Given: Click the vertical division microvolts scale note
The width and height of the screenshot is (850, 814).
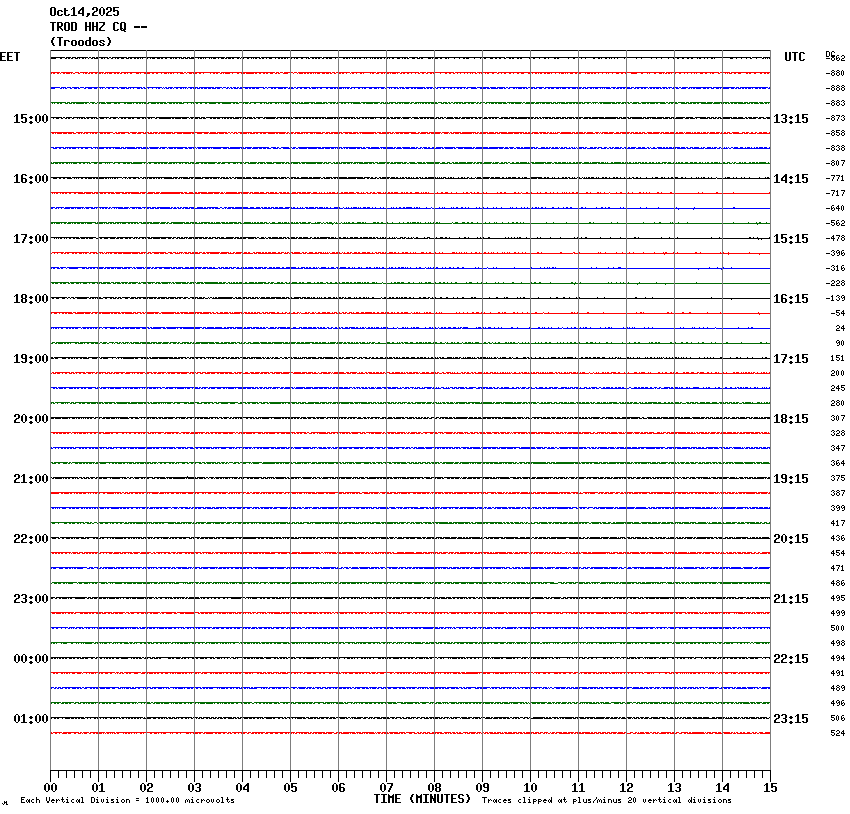Looking at the screenshot, I should [127, 801].
